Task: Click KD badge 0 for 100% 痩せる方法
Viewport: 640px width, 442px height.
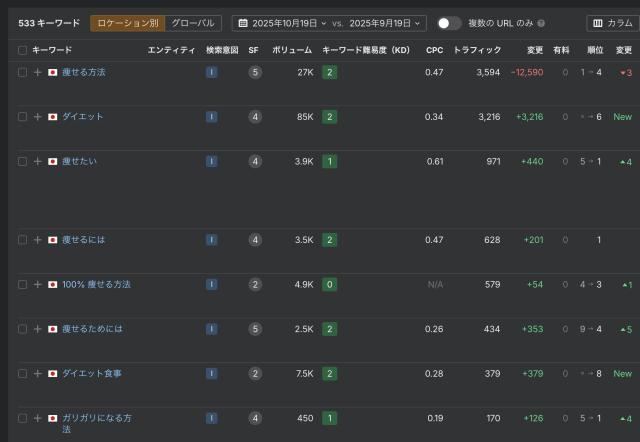Action: click(329, 284)
